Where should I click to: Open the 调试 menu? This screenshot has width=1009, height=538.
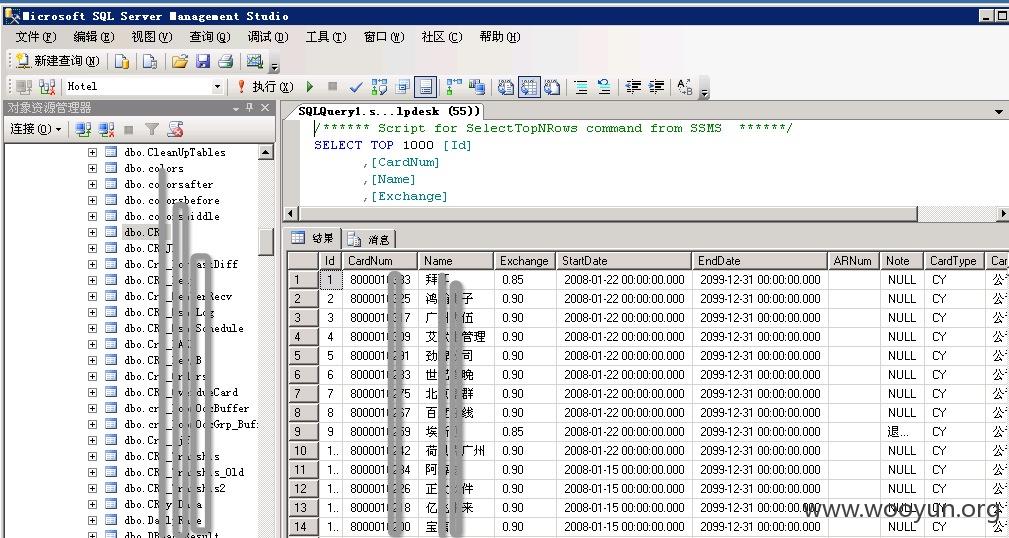click(x=268, y=37)
